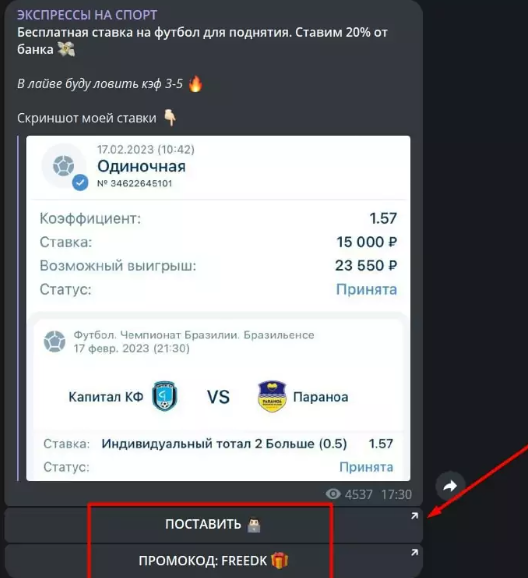Click the fire emoji after кэф 3-5
Viewport: 528px width, 578px height.
pyautogui.click(x=195, y=84)
